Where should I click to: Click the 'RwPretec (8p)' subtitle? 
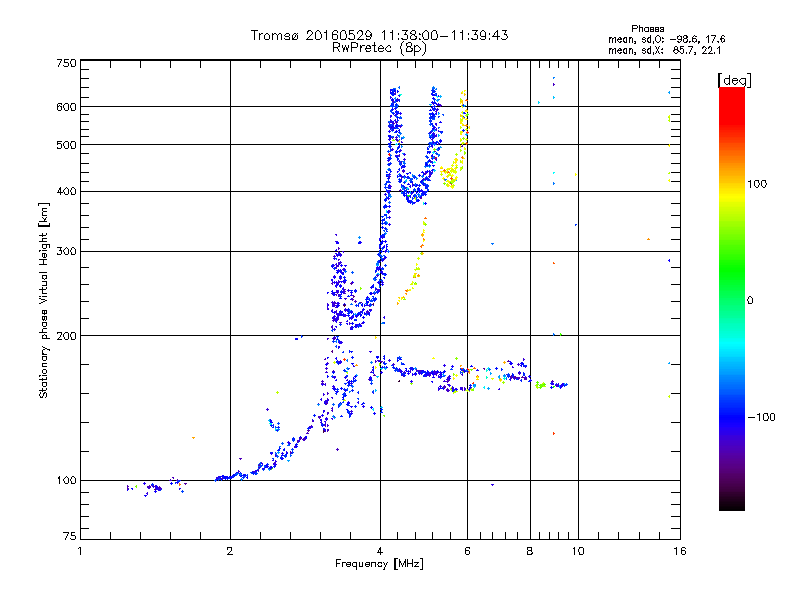379,48
